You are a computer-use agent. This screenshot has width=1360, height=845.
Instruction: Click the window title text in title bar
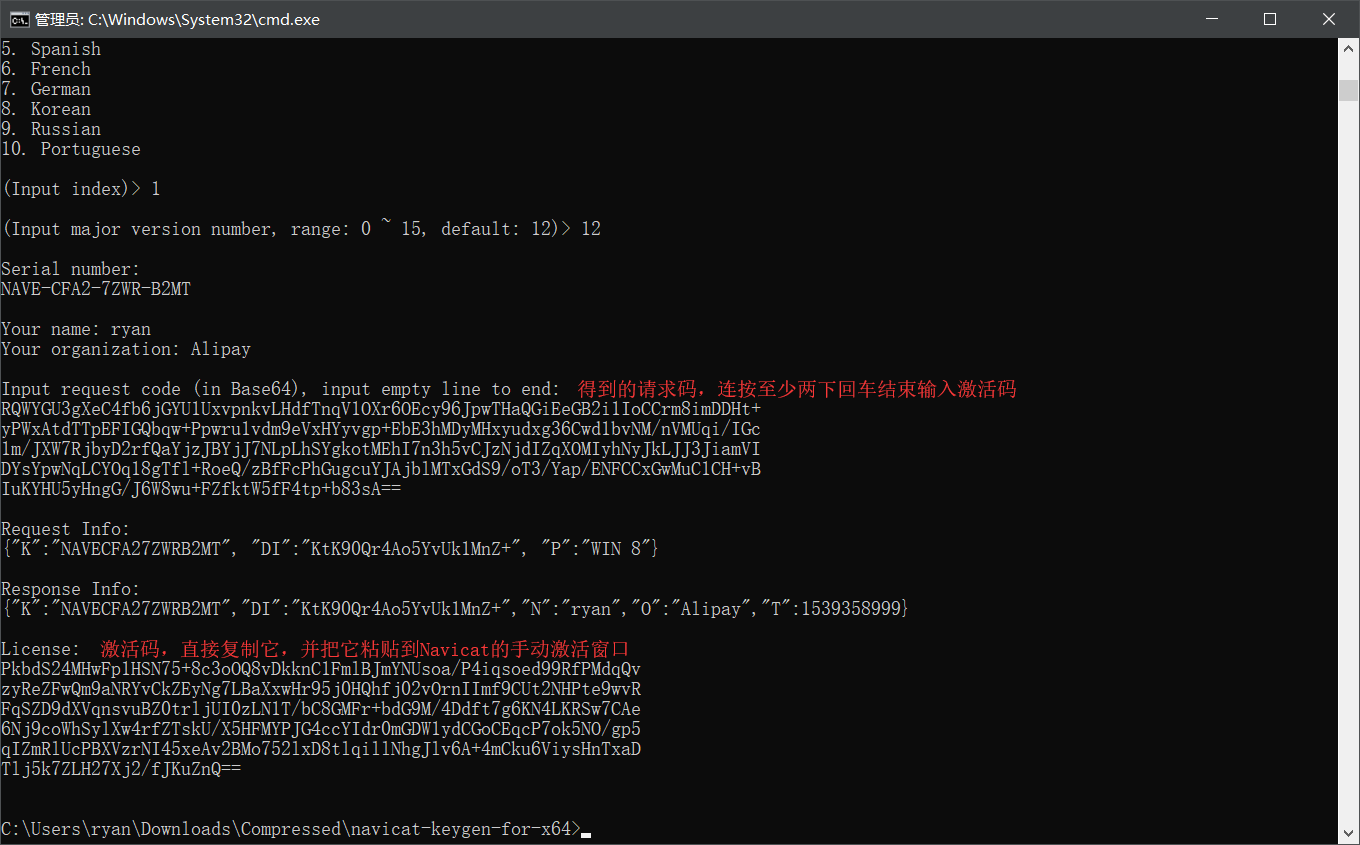click(178, 19)
